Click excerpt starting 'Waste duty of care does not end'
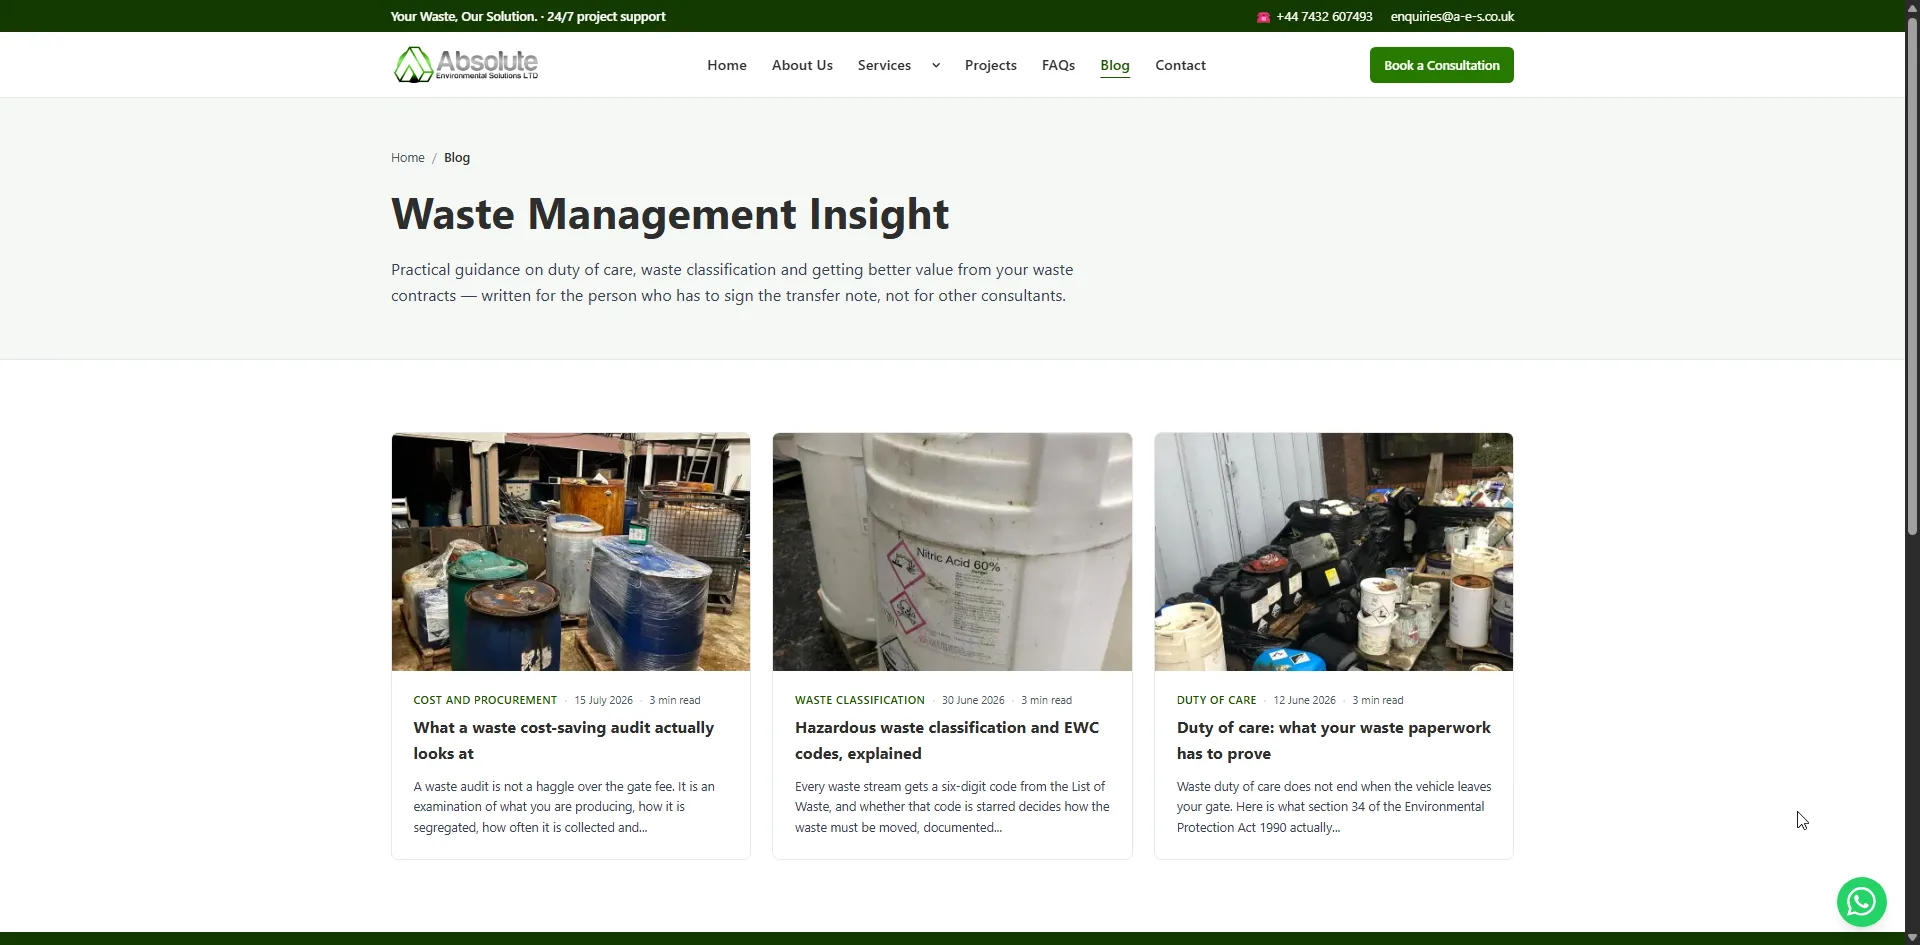 1334,807
